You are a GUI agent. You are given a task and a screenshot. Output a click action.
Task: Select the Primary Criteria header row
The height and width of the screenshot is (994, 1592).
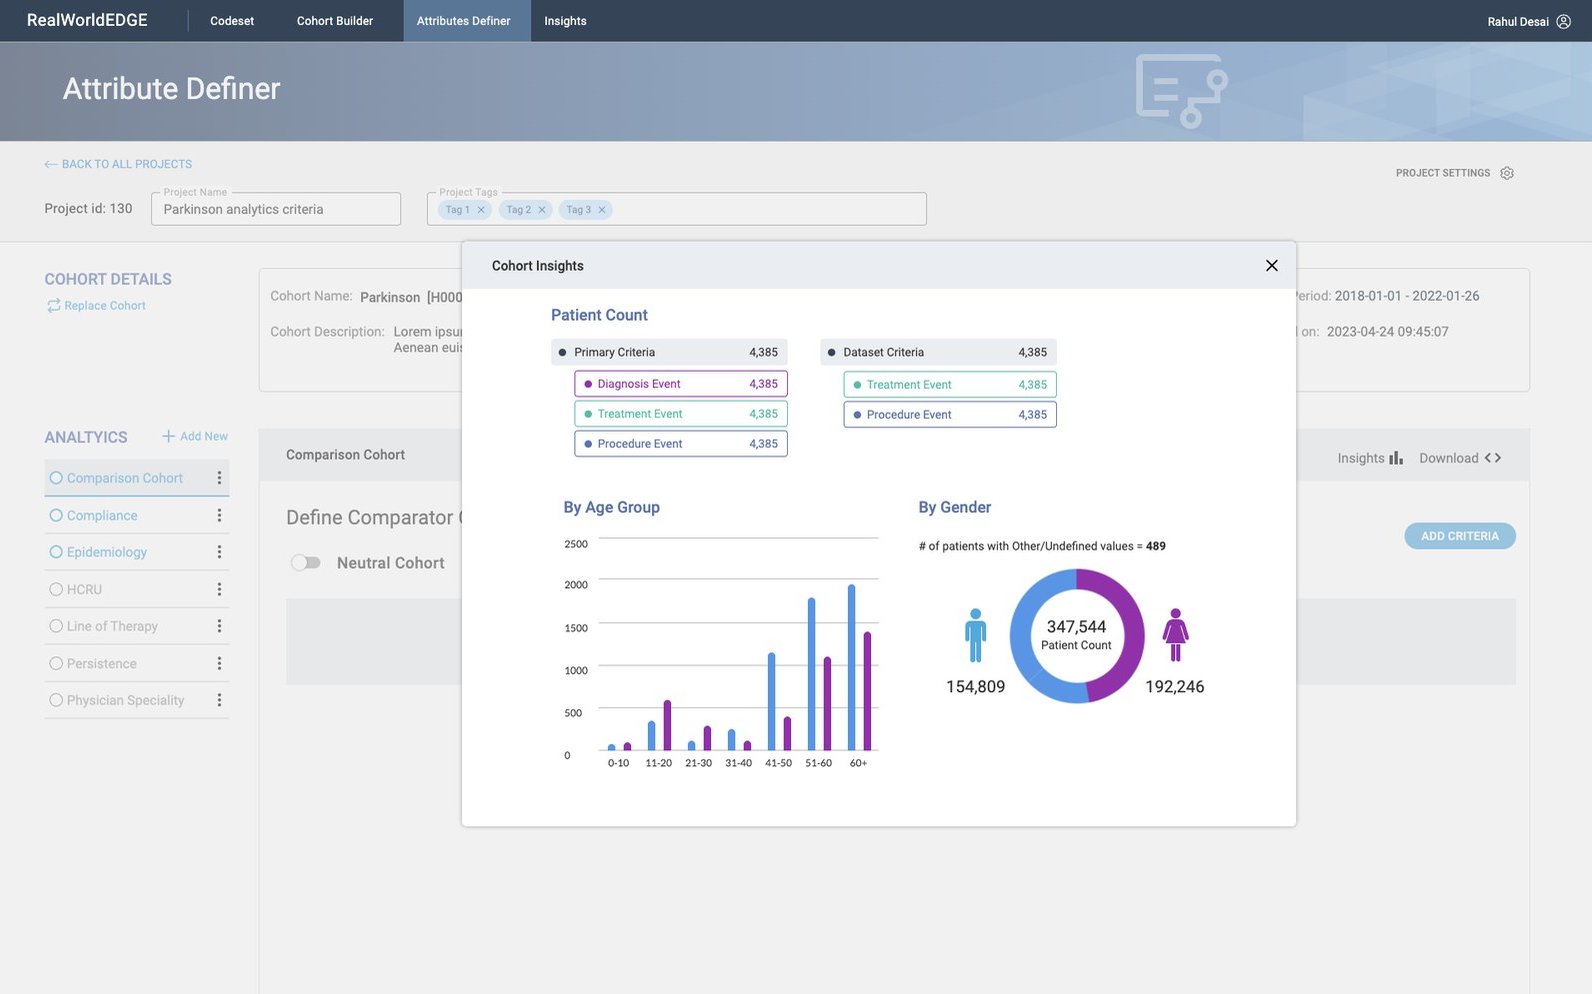[669, 352]
